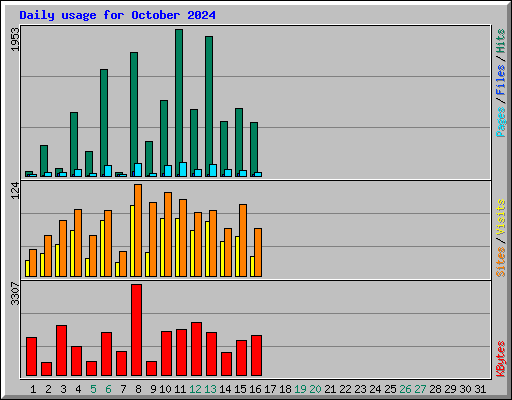The image size is (512, 400).
Task: Click the cyan Pages bar for day 11
Action: click(x=183, y=169)
